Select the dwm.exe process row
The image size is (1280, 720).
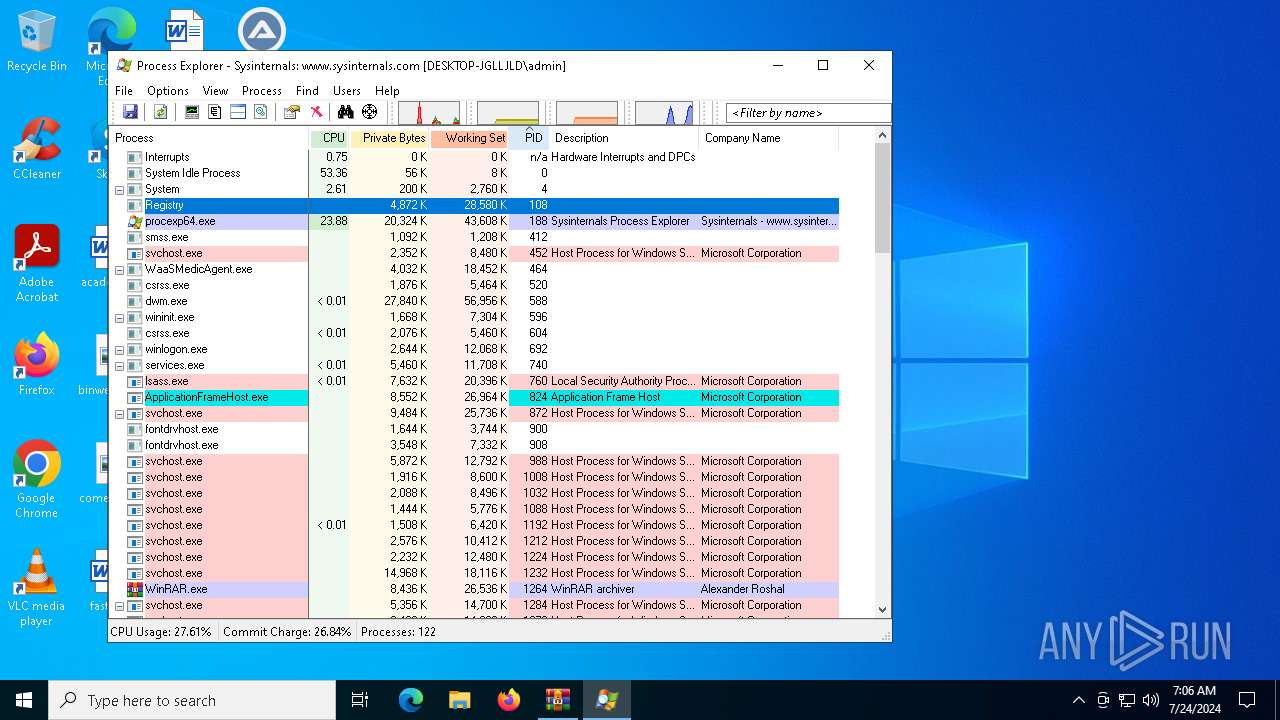coord(474,301)
